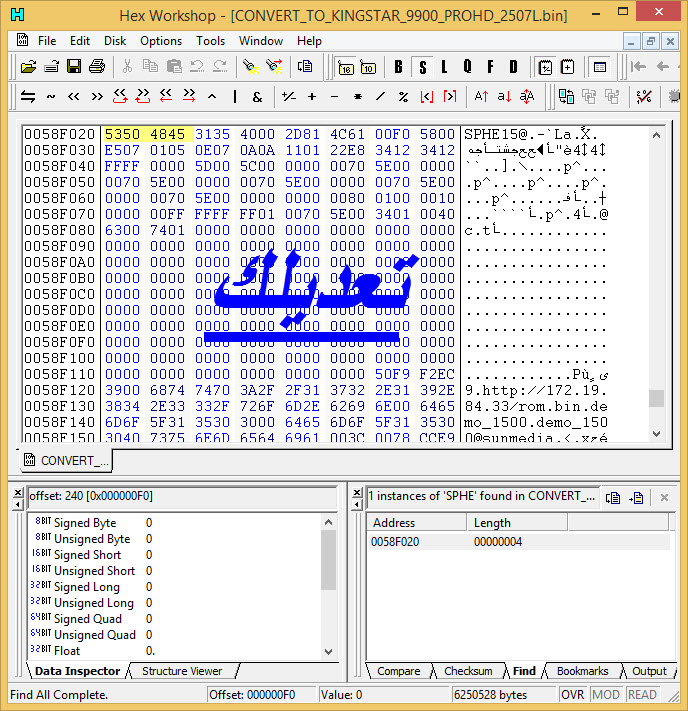This screenshot has height=711, width=688.
Task: Apply the Multiply (*) operation
Action: [358, 97]
